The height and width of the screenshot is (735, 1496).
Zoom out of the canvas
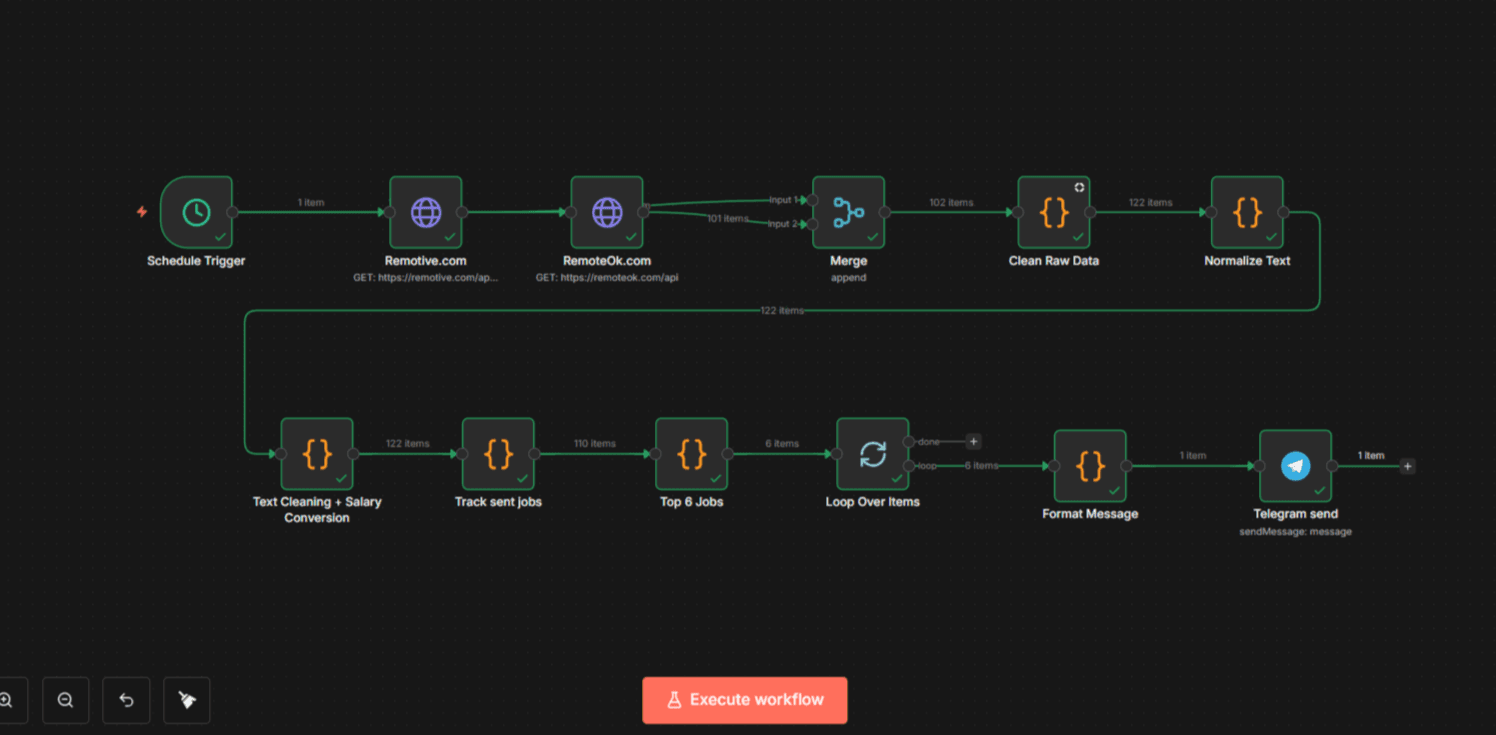(x=65, y=700)
